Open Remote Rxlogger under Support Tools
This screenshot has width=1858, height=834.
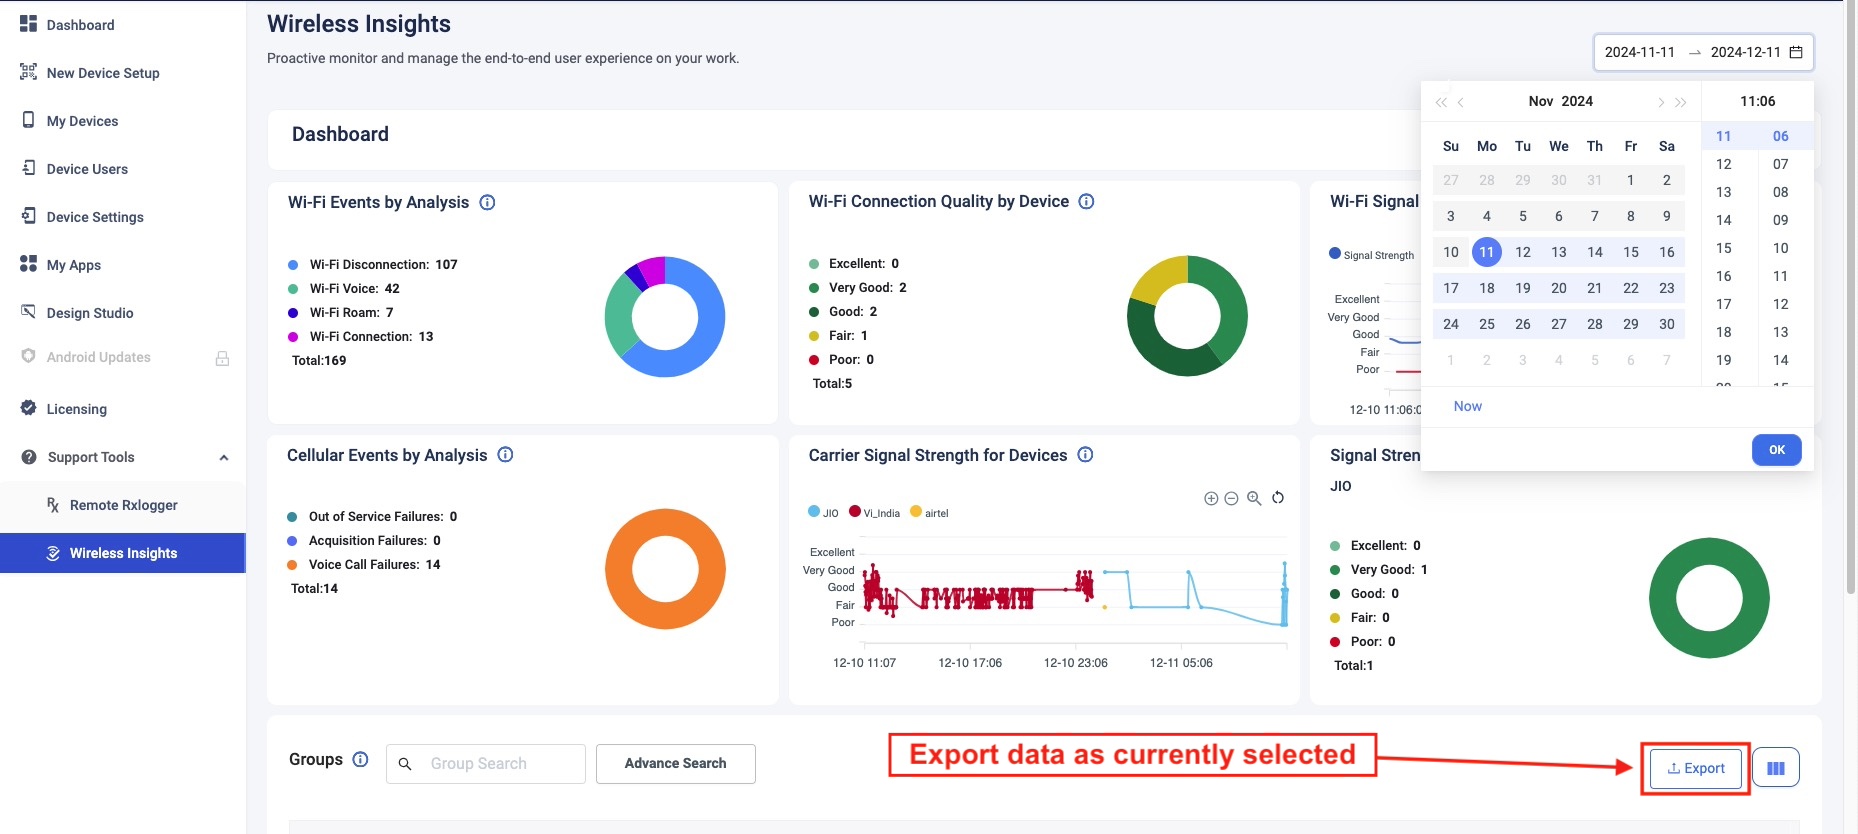click(x=123, y=505)
